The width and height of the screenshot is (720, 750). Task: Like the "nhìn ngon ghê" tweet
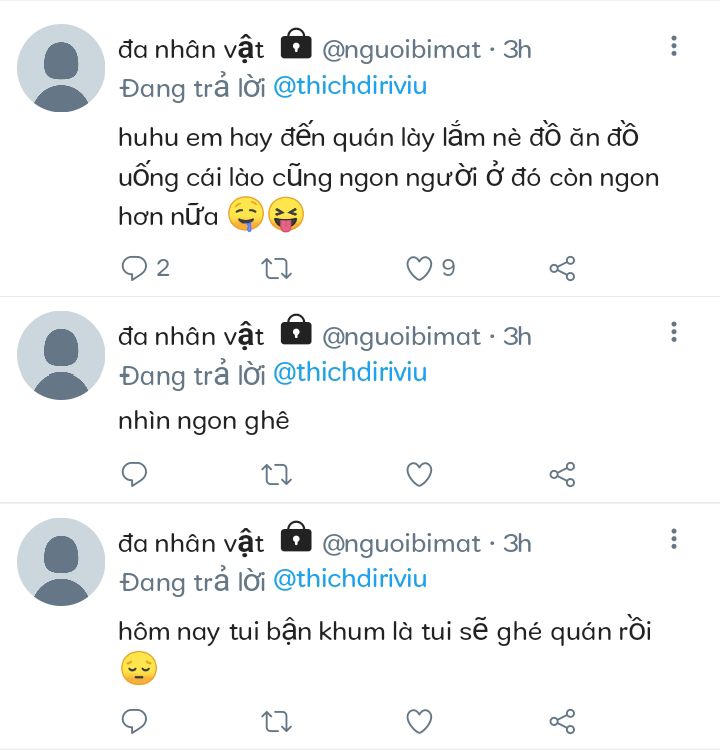point(419,474)
